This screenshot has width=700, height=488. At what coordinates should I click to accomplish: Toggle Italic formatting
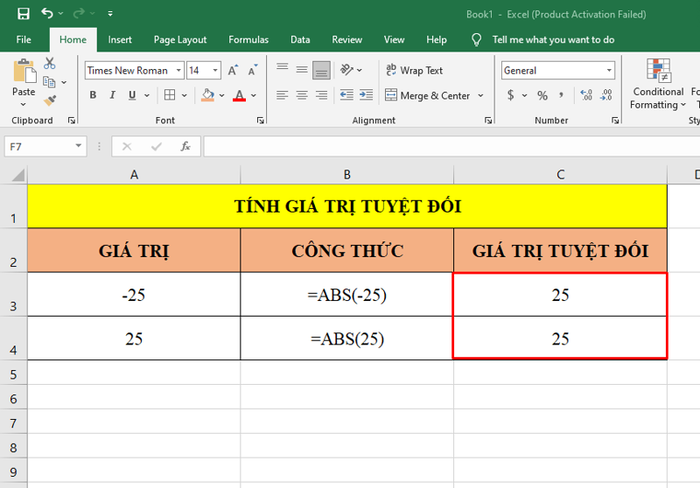pos(112,95)
